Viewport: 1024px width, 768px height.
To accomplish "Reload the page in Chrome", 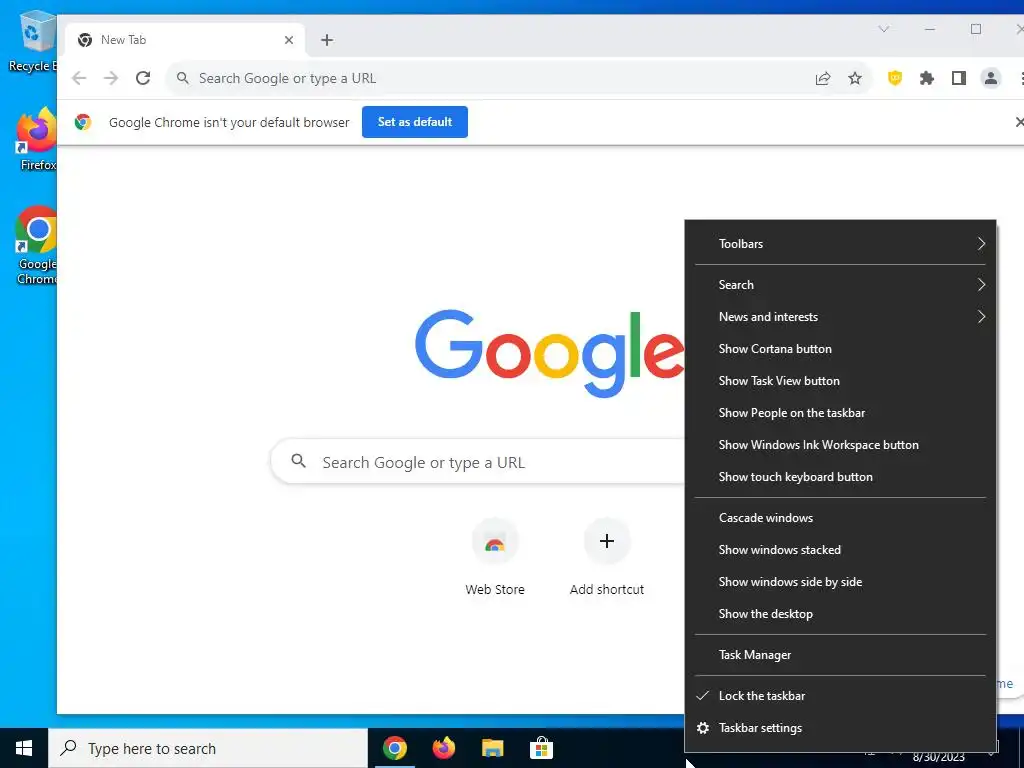I will 143,78.
